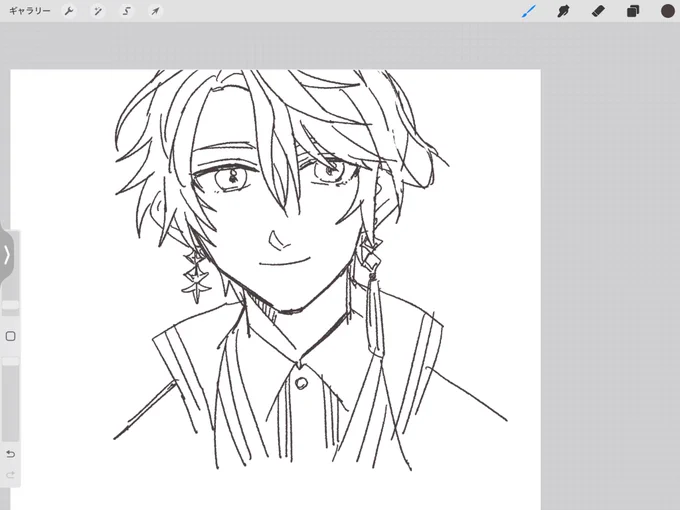Open the ギャラリー gallery

tap(29, 11)
